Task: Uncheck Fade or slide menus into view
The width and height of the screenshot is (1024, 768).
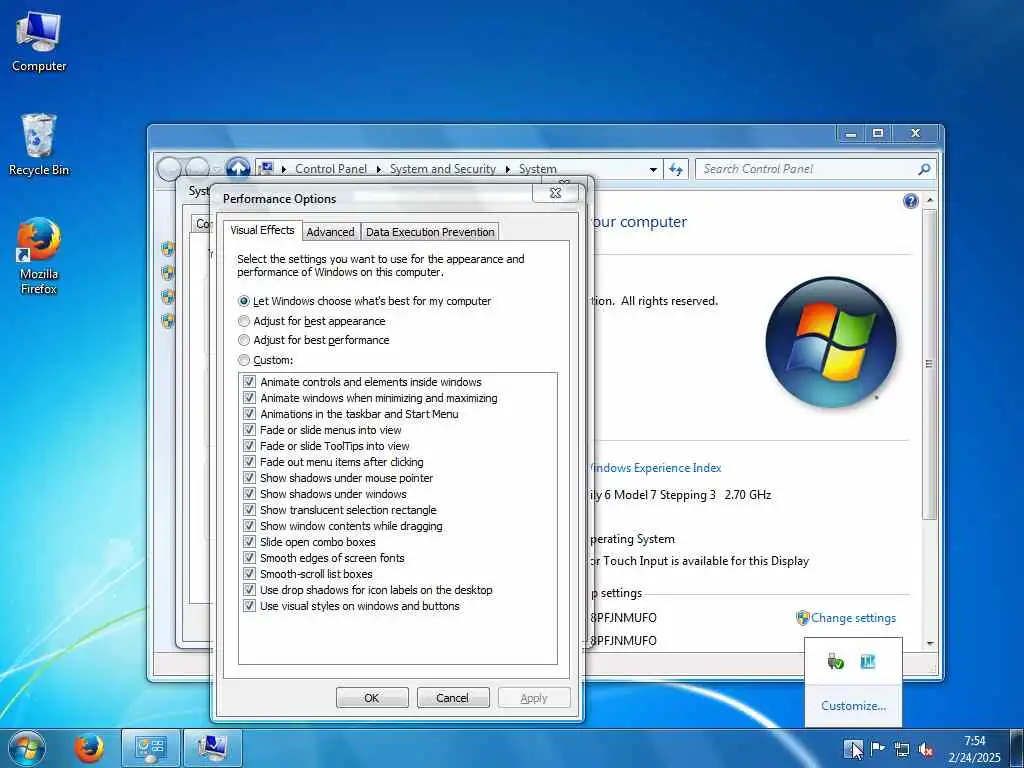Action: coord(249,430)
